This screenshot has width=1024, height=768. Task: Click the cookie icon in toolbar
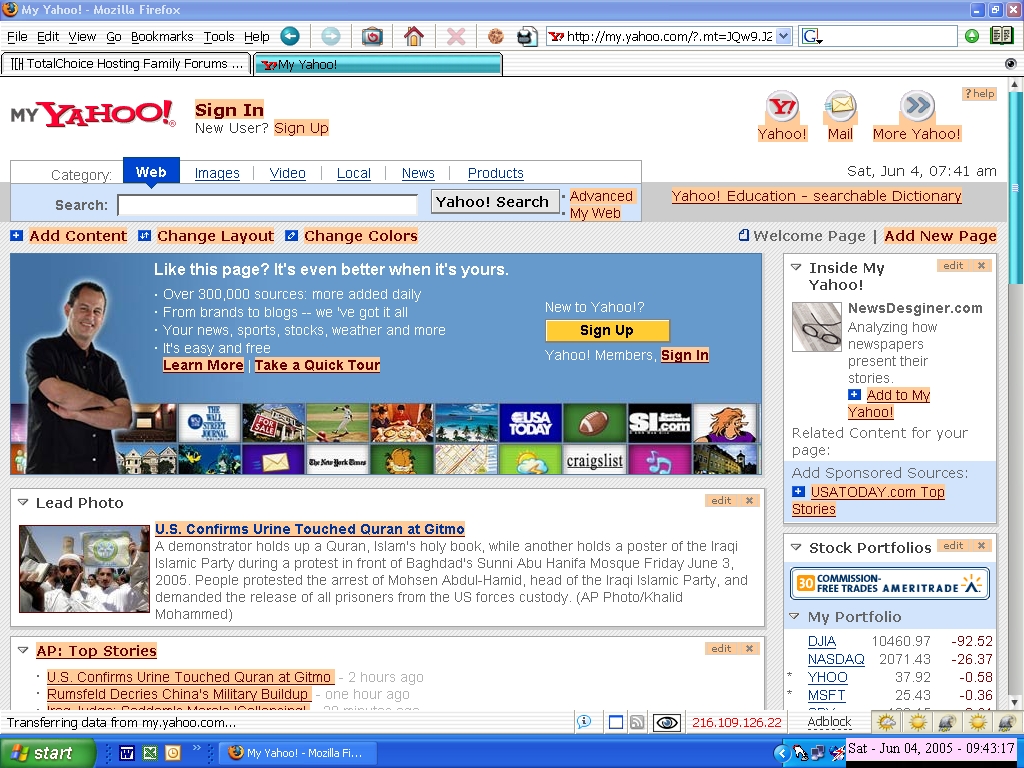click(495, 36)
